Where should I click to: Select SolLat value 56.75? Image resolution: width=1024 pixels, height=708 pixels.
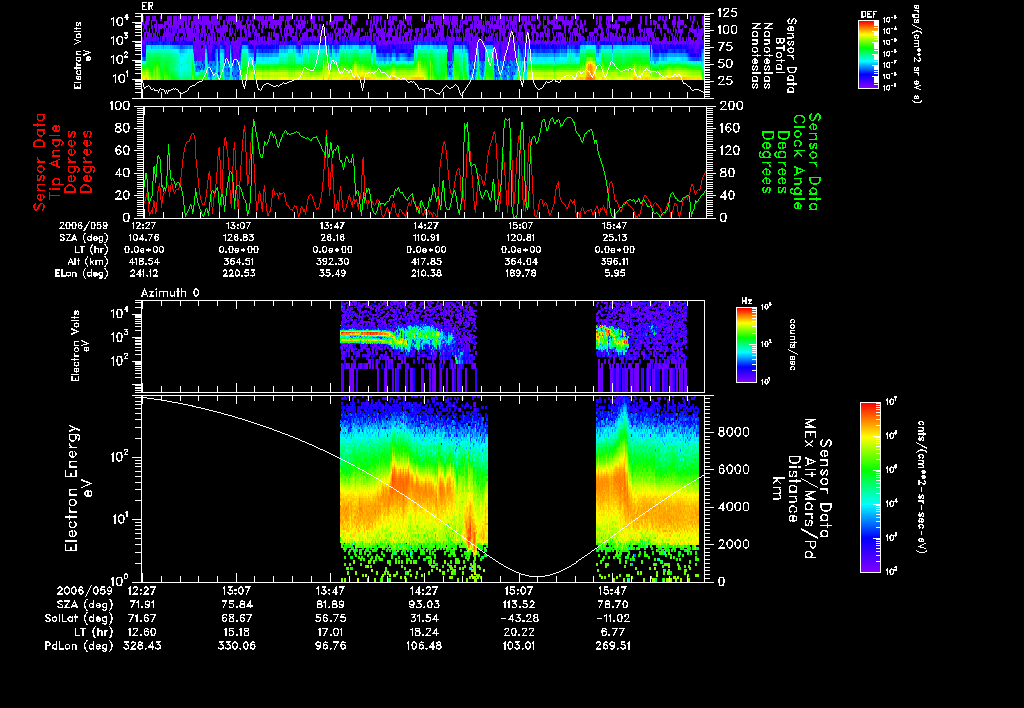click(x=330, y=619)
